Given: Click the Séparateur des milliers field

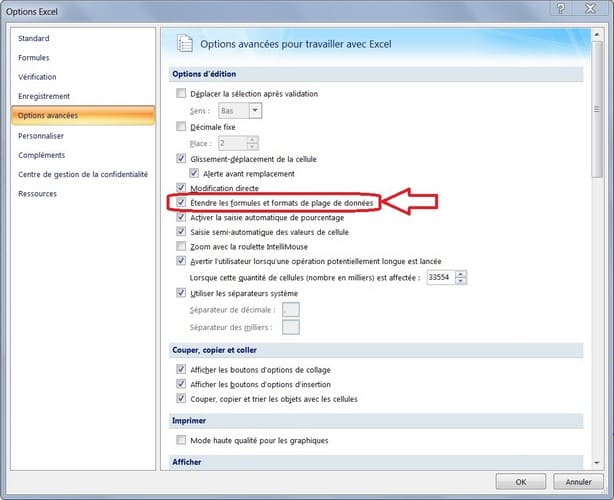Looking at the screenshot, I should pos(291,327).
